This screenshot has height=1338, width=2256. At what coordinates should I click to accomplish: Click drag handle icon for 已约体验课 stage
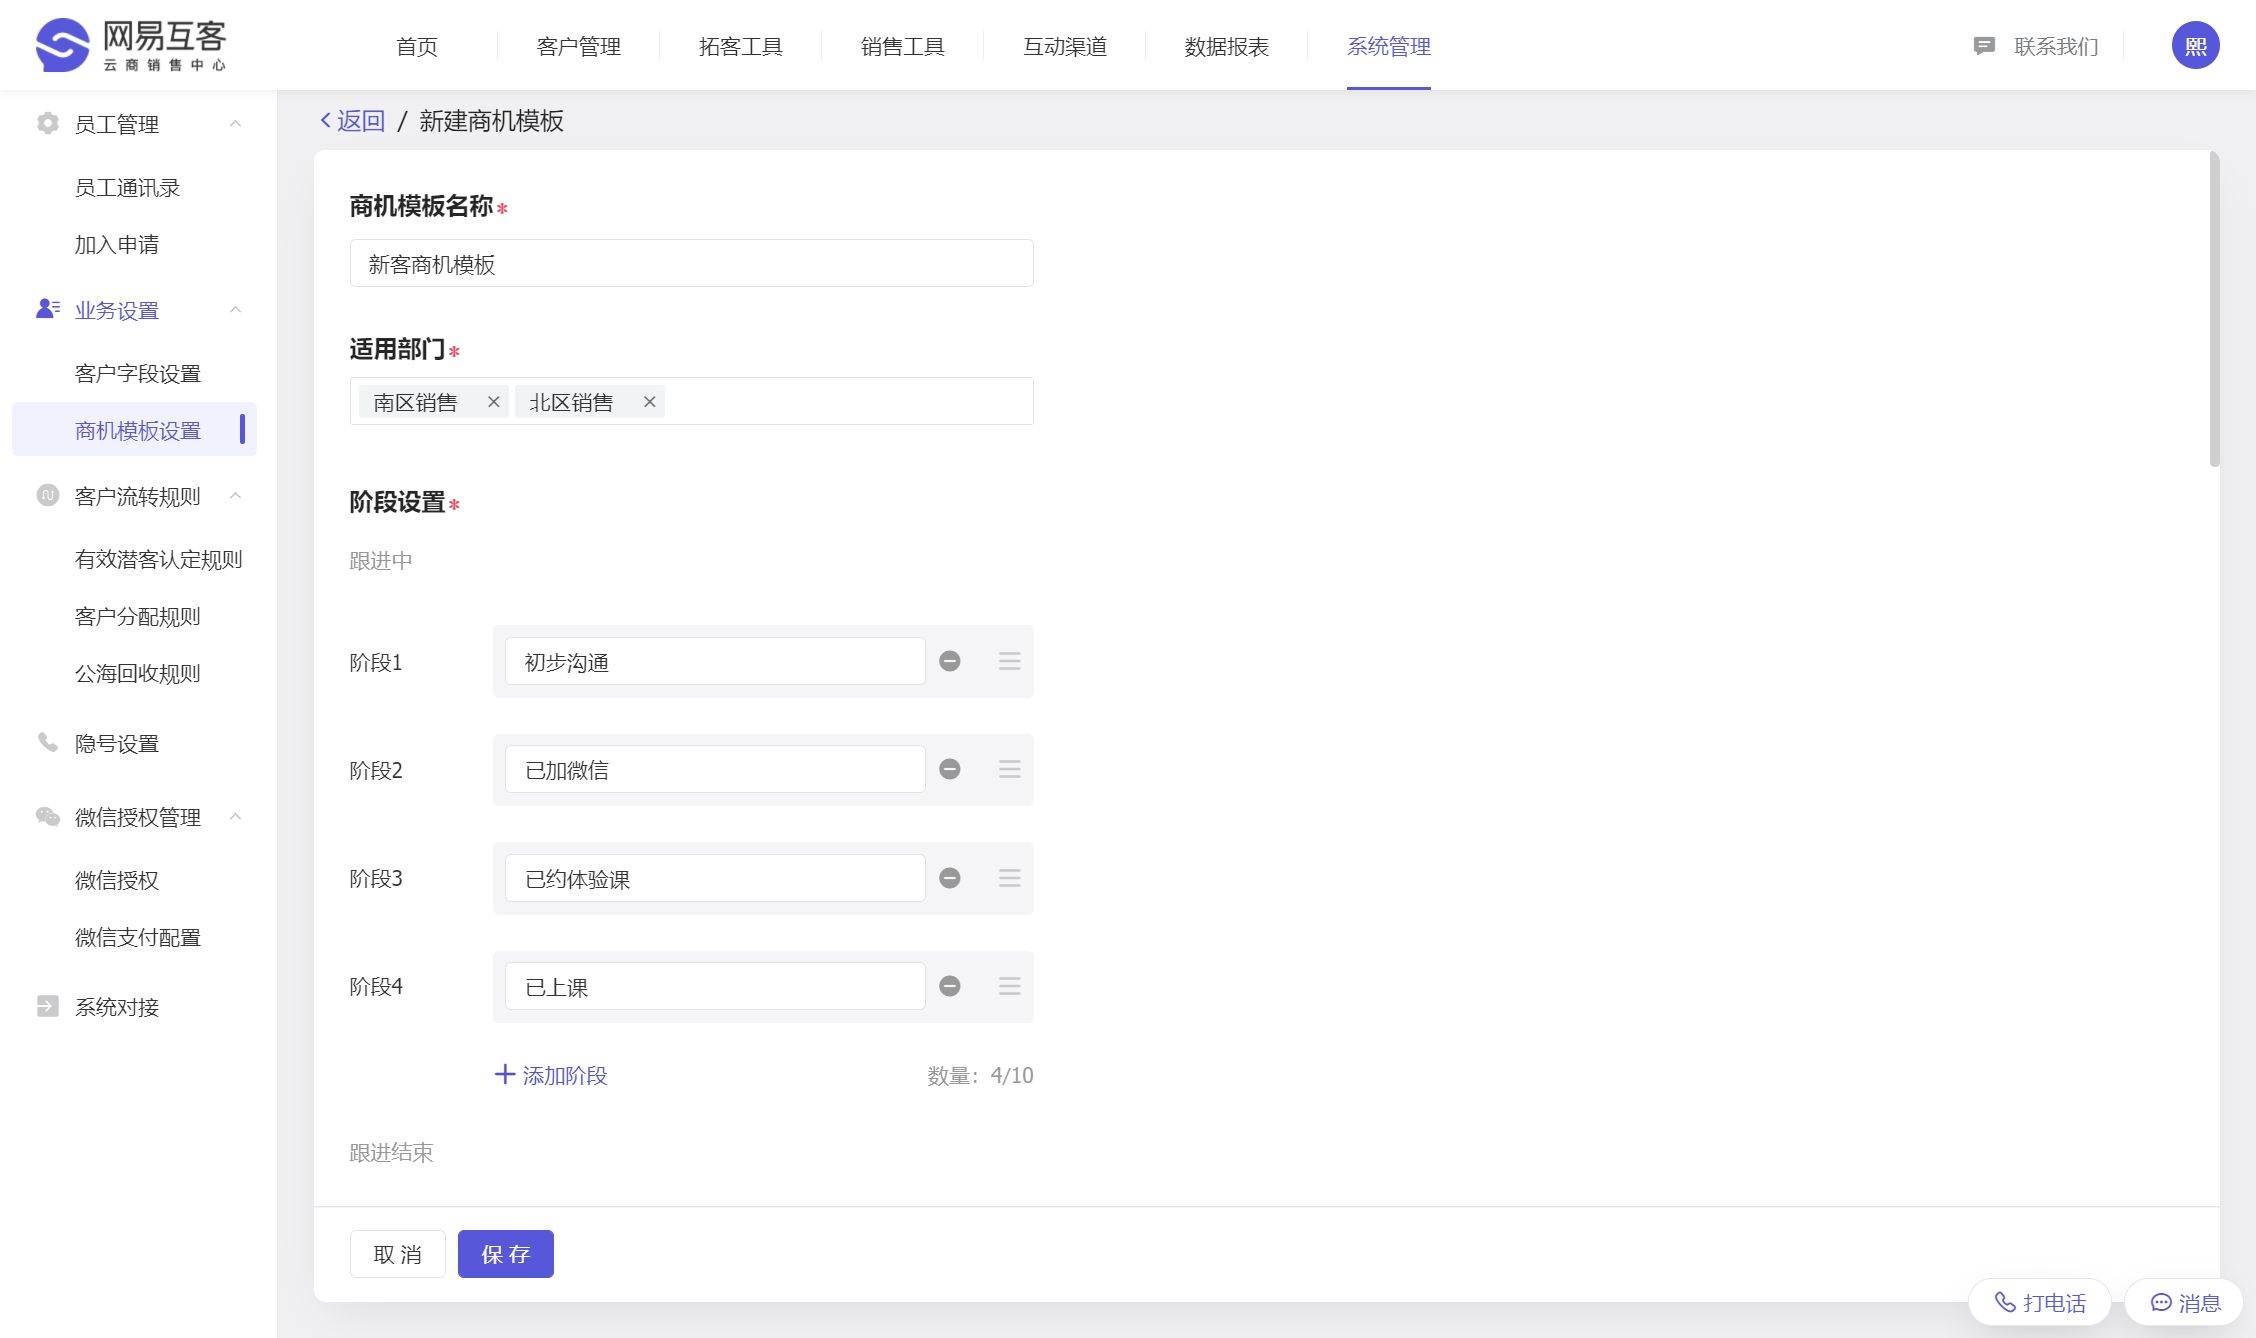[x=1009, y=878]
